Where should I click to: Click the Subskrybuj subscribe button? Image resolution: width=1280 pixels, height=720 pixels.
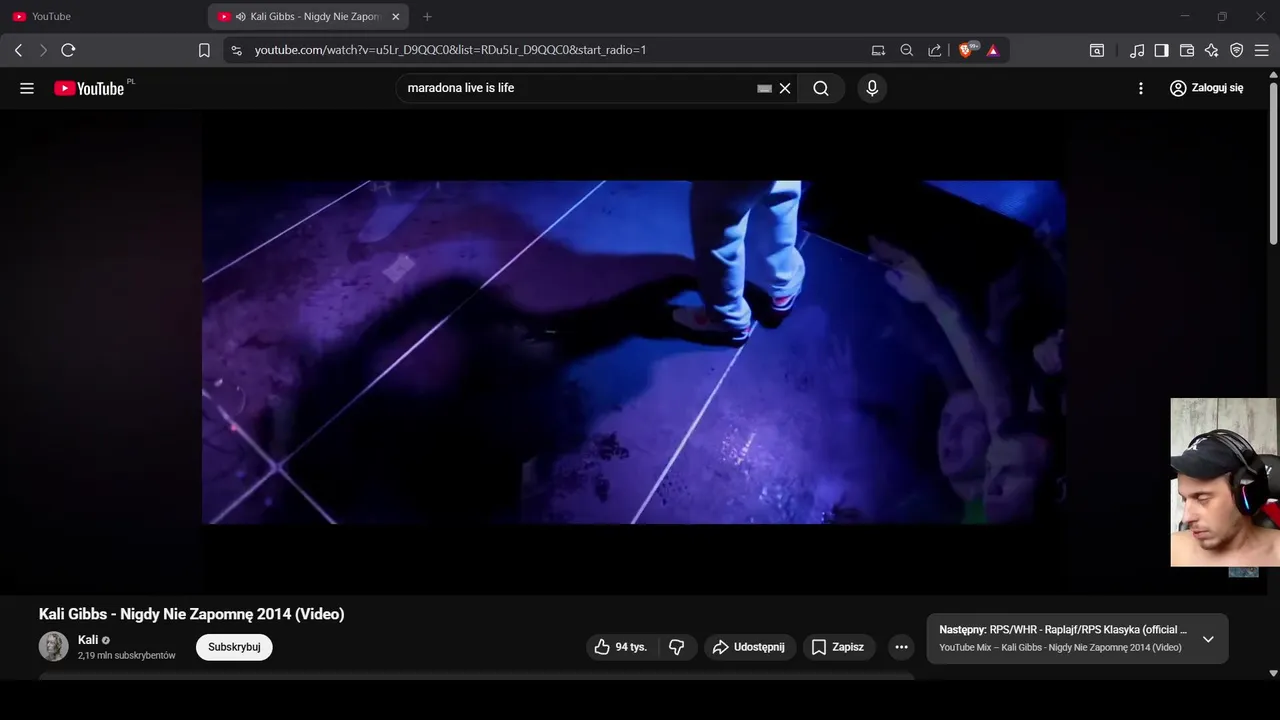(x=234, y=647)
